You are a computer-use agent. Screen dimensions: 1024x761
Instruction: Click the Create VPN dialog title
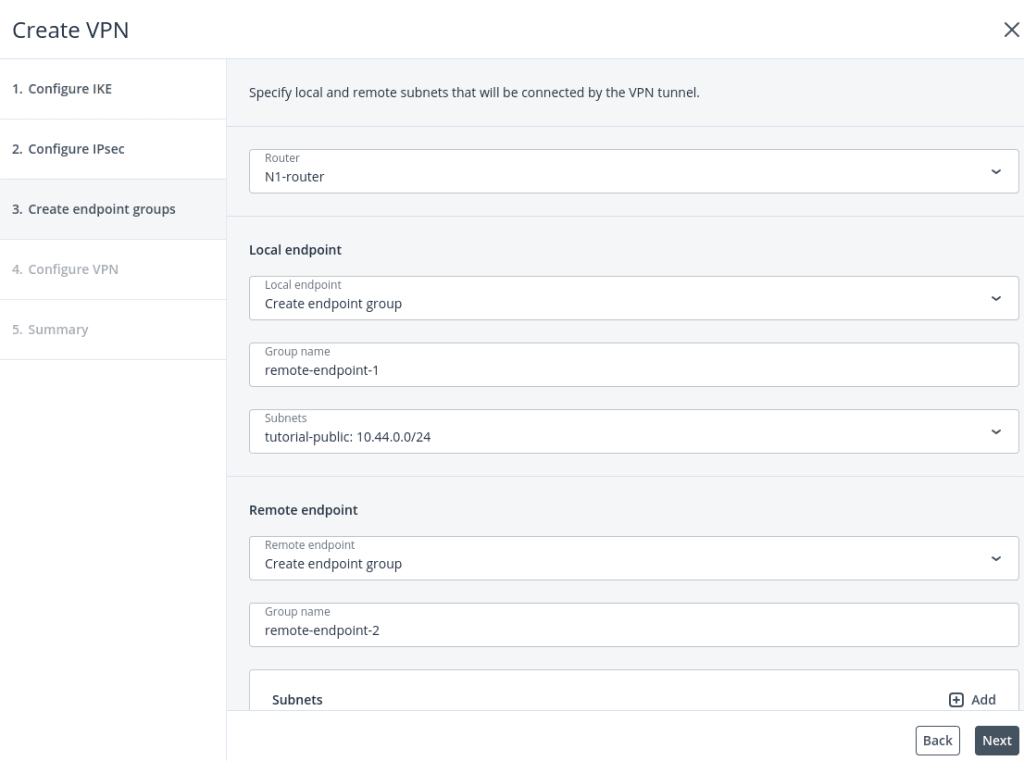point(71,30)
